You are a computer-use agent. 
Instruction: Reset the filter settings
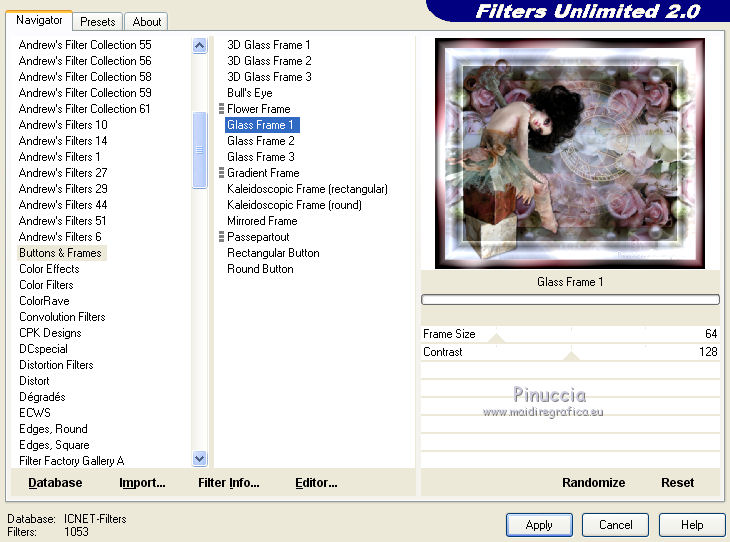pos(677,483)
